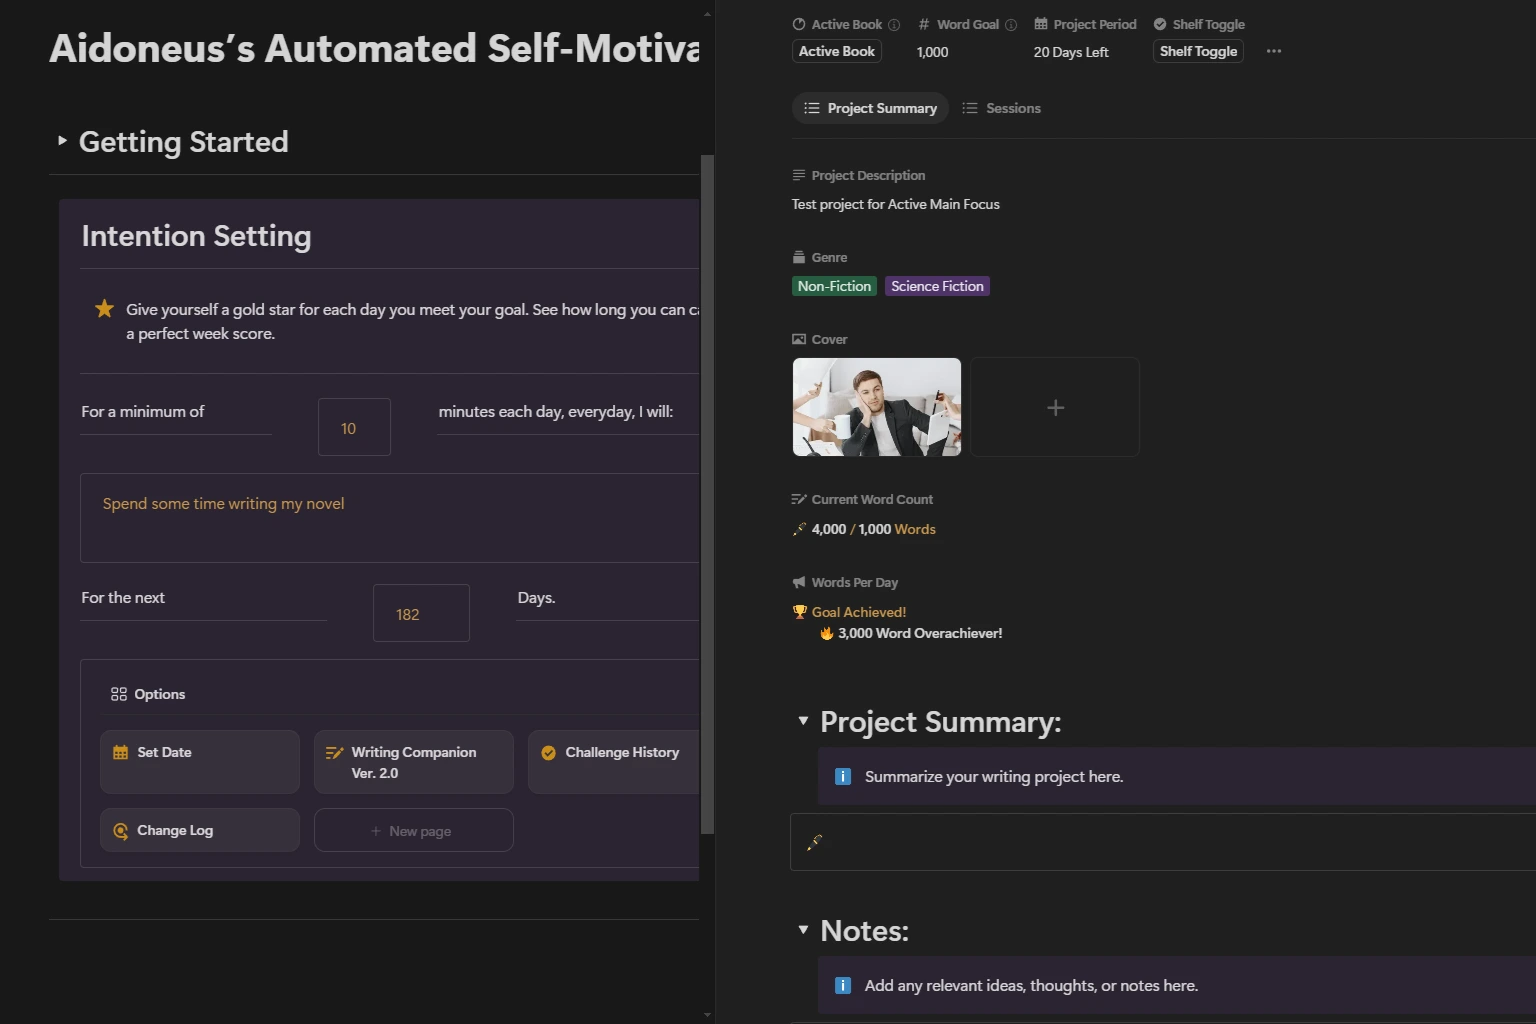This screenshot has height=1024, width=1536.
Task: Click the info icon beside Active Book label
Action: pyautogui.click(x=894, y=25)
